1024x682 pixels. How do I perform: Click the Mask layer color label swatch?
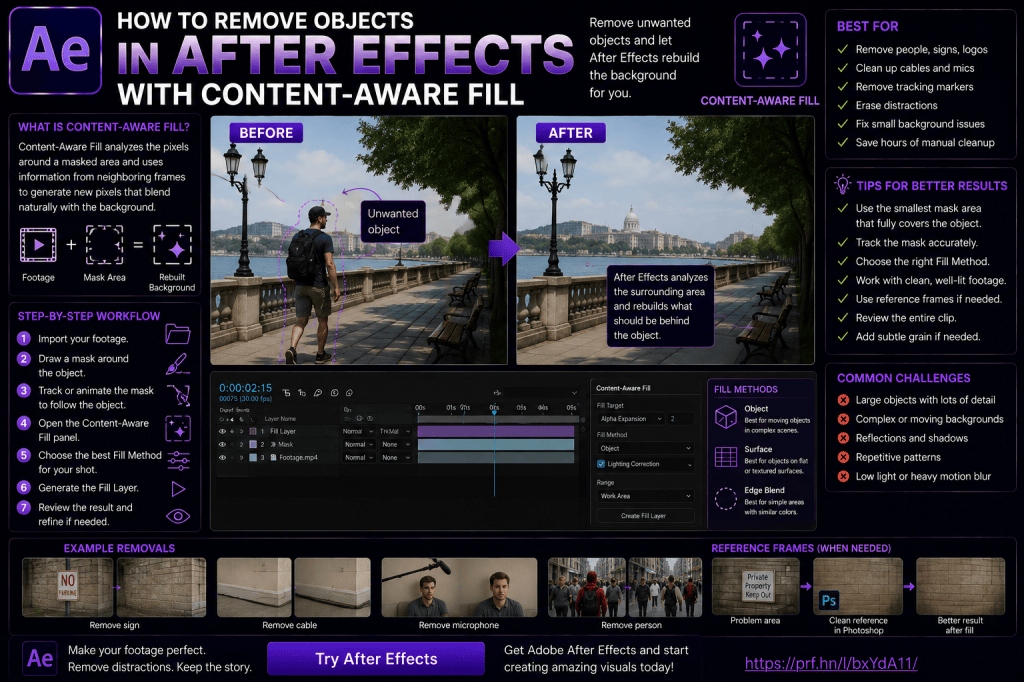click(x=253, y=444)
